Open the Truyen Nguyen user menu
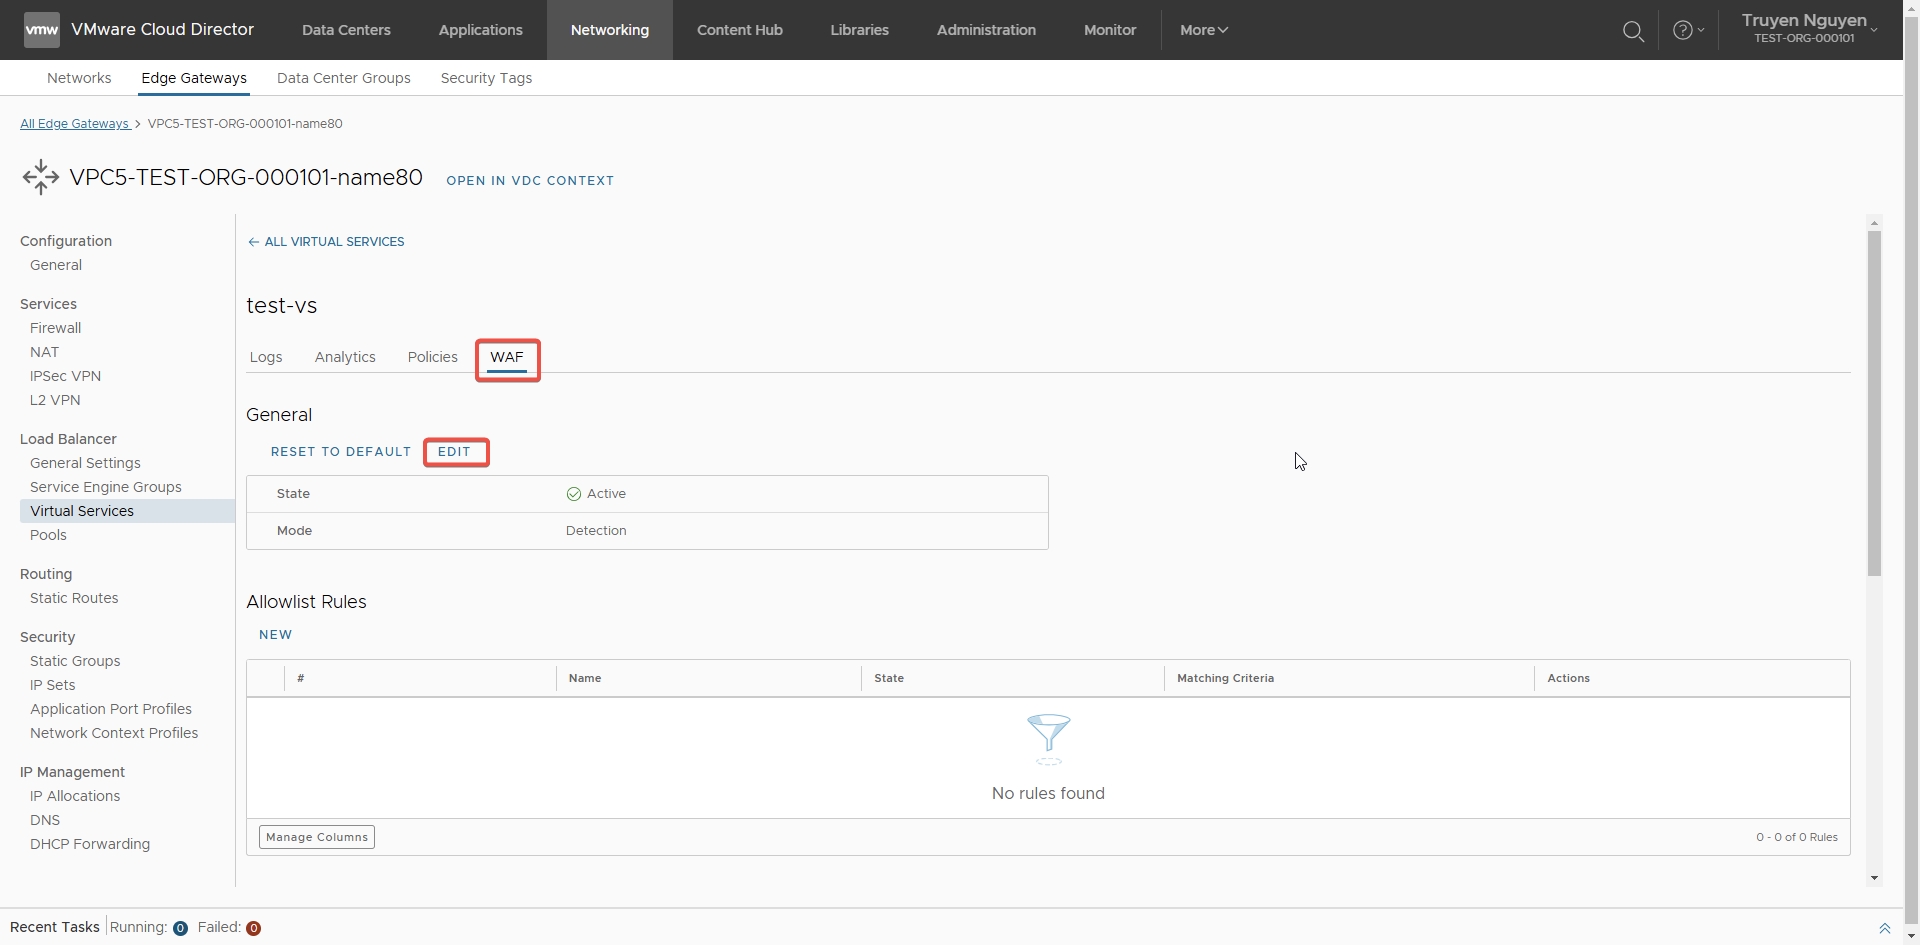1920x945 pixels. click(x=1809, y=29)
